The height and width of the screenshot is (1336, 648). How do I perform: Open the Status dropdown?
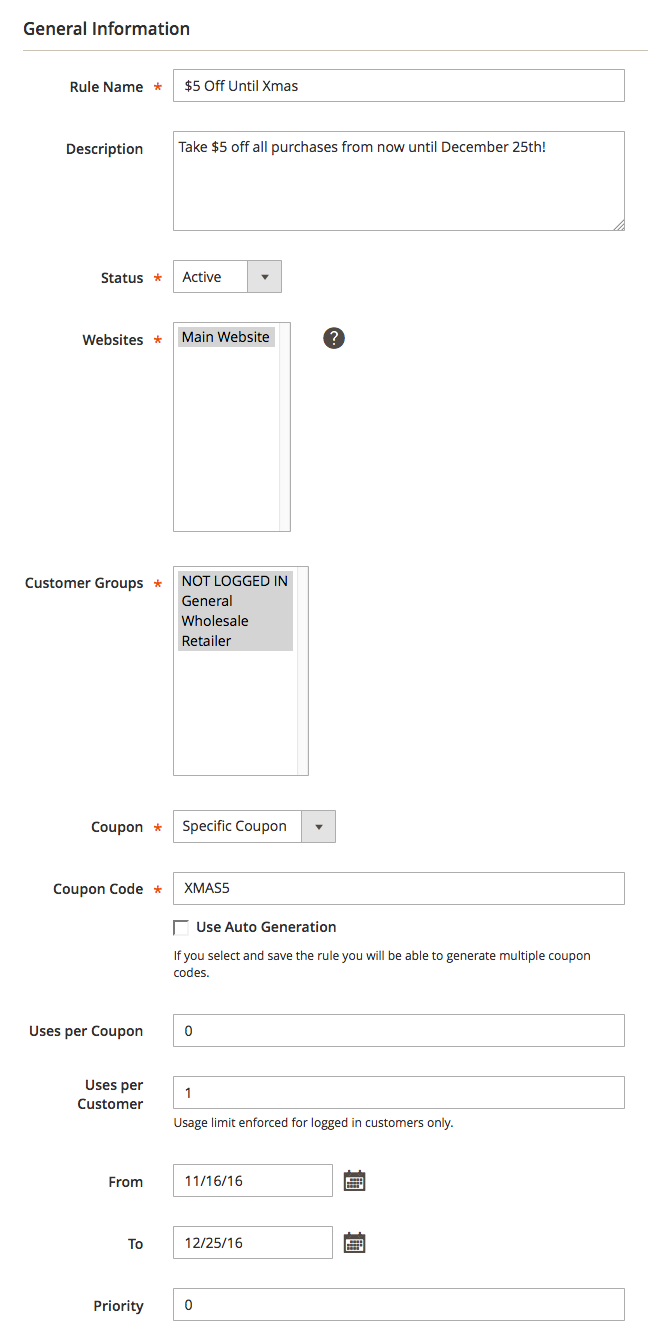pyautogui.click(x=227, y=277)
